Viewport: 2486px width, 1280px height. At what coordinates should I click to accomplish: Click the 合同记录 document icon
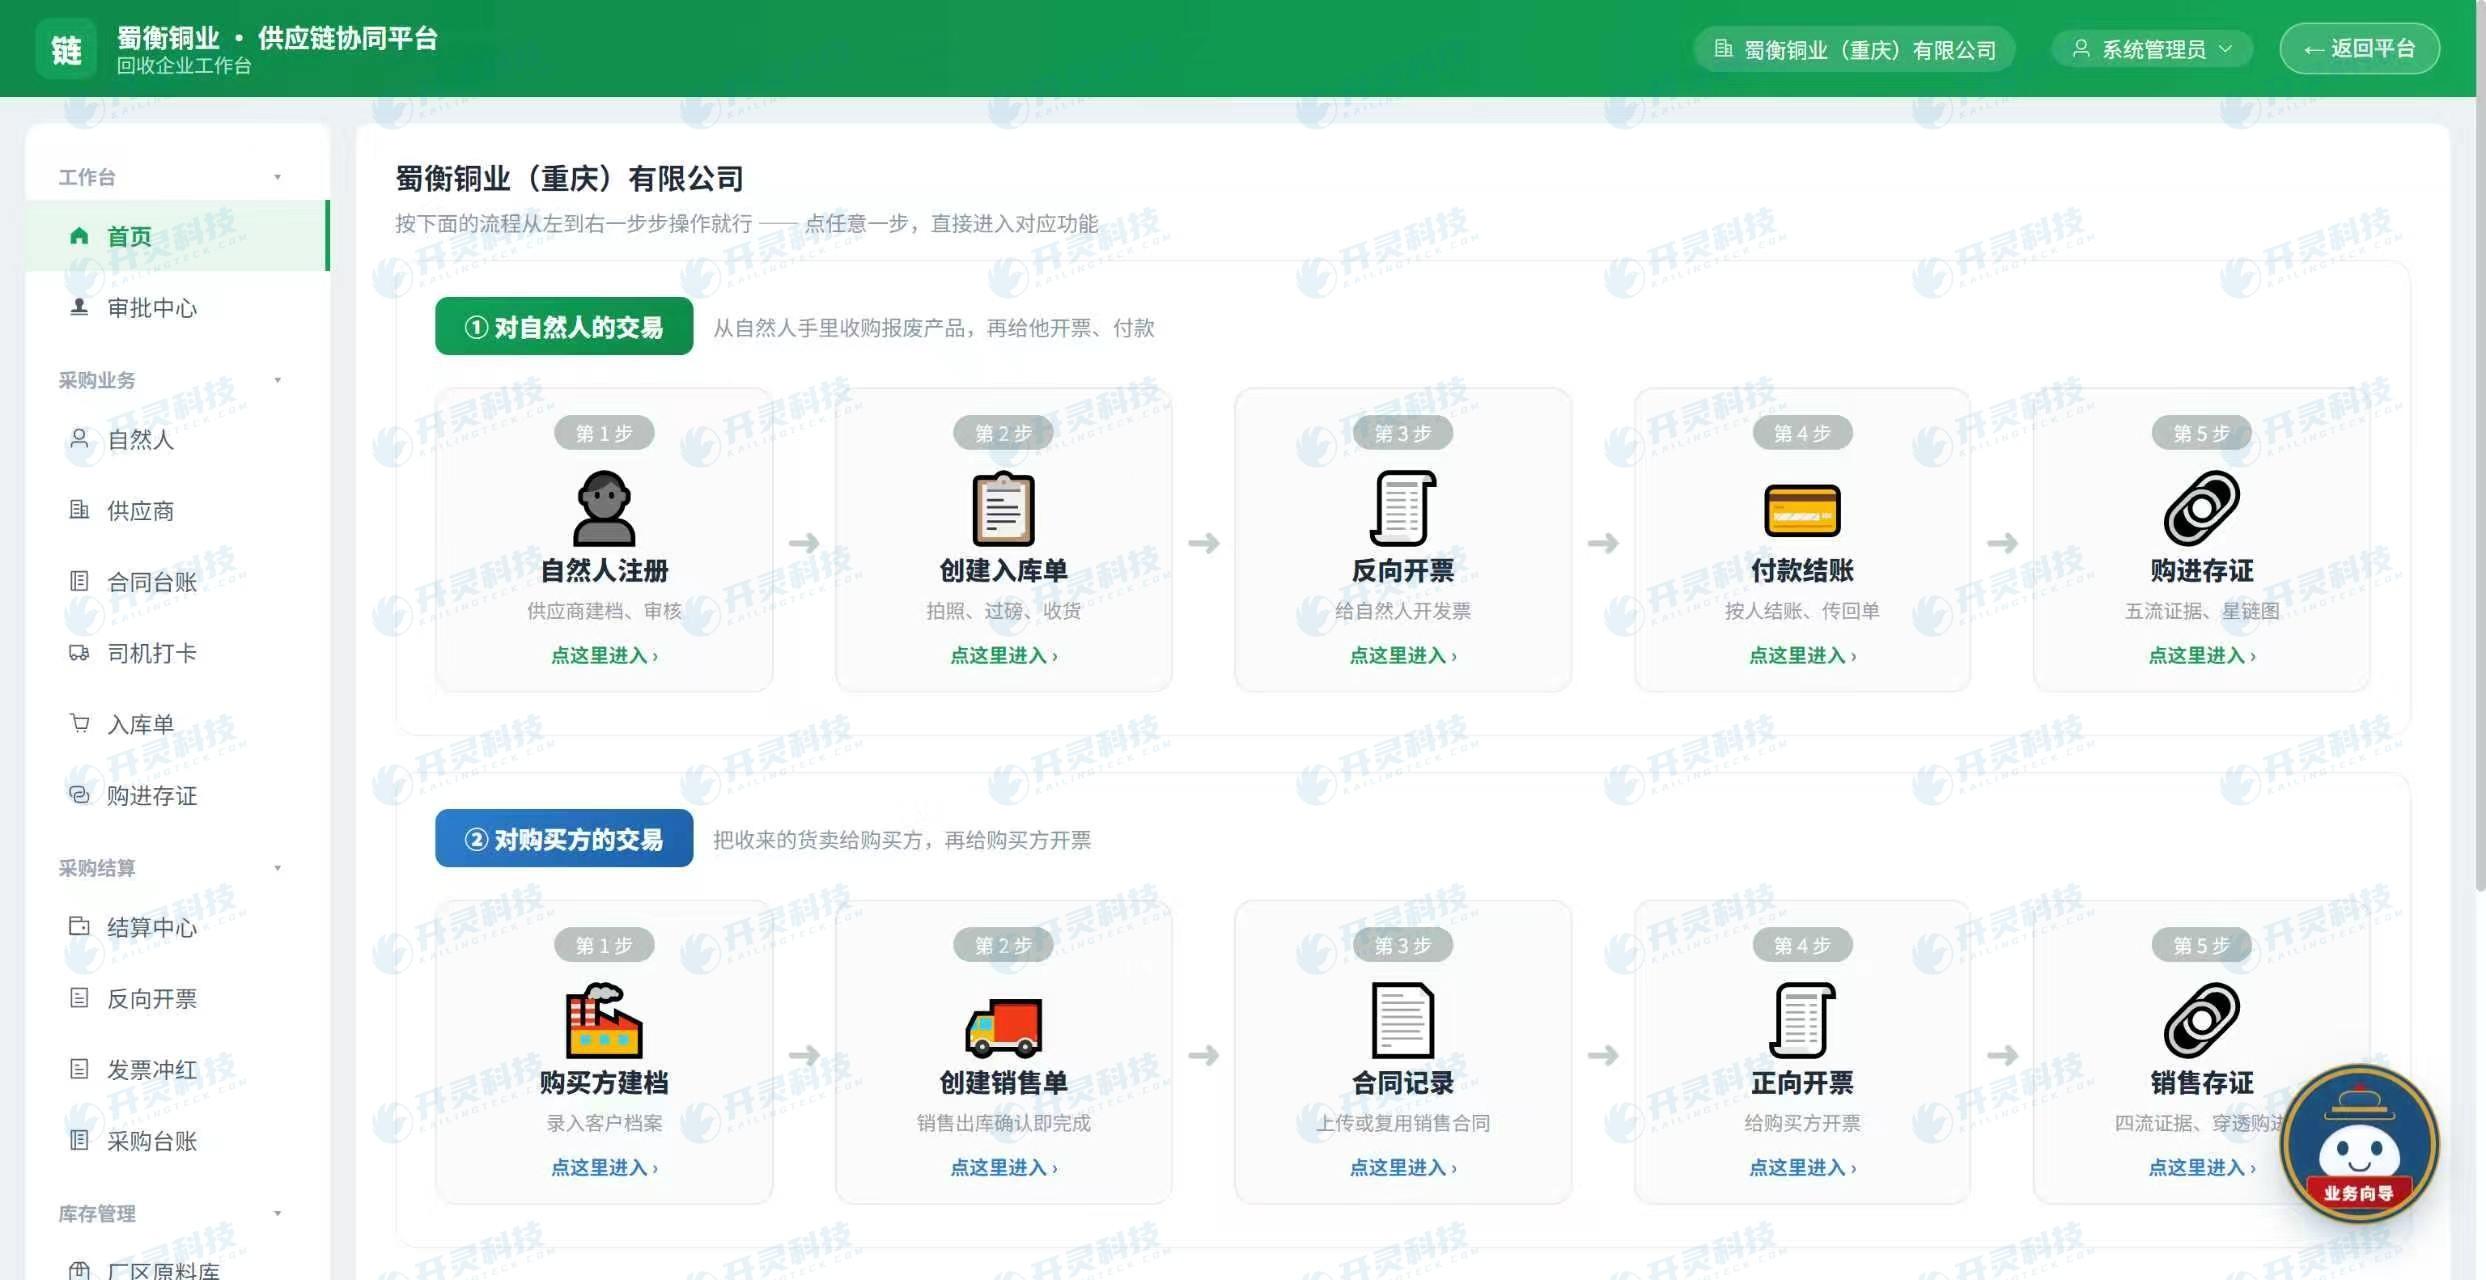tap(1402, 1020)
